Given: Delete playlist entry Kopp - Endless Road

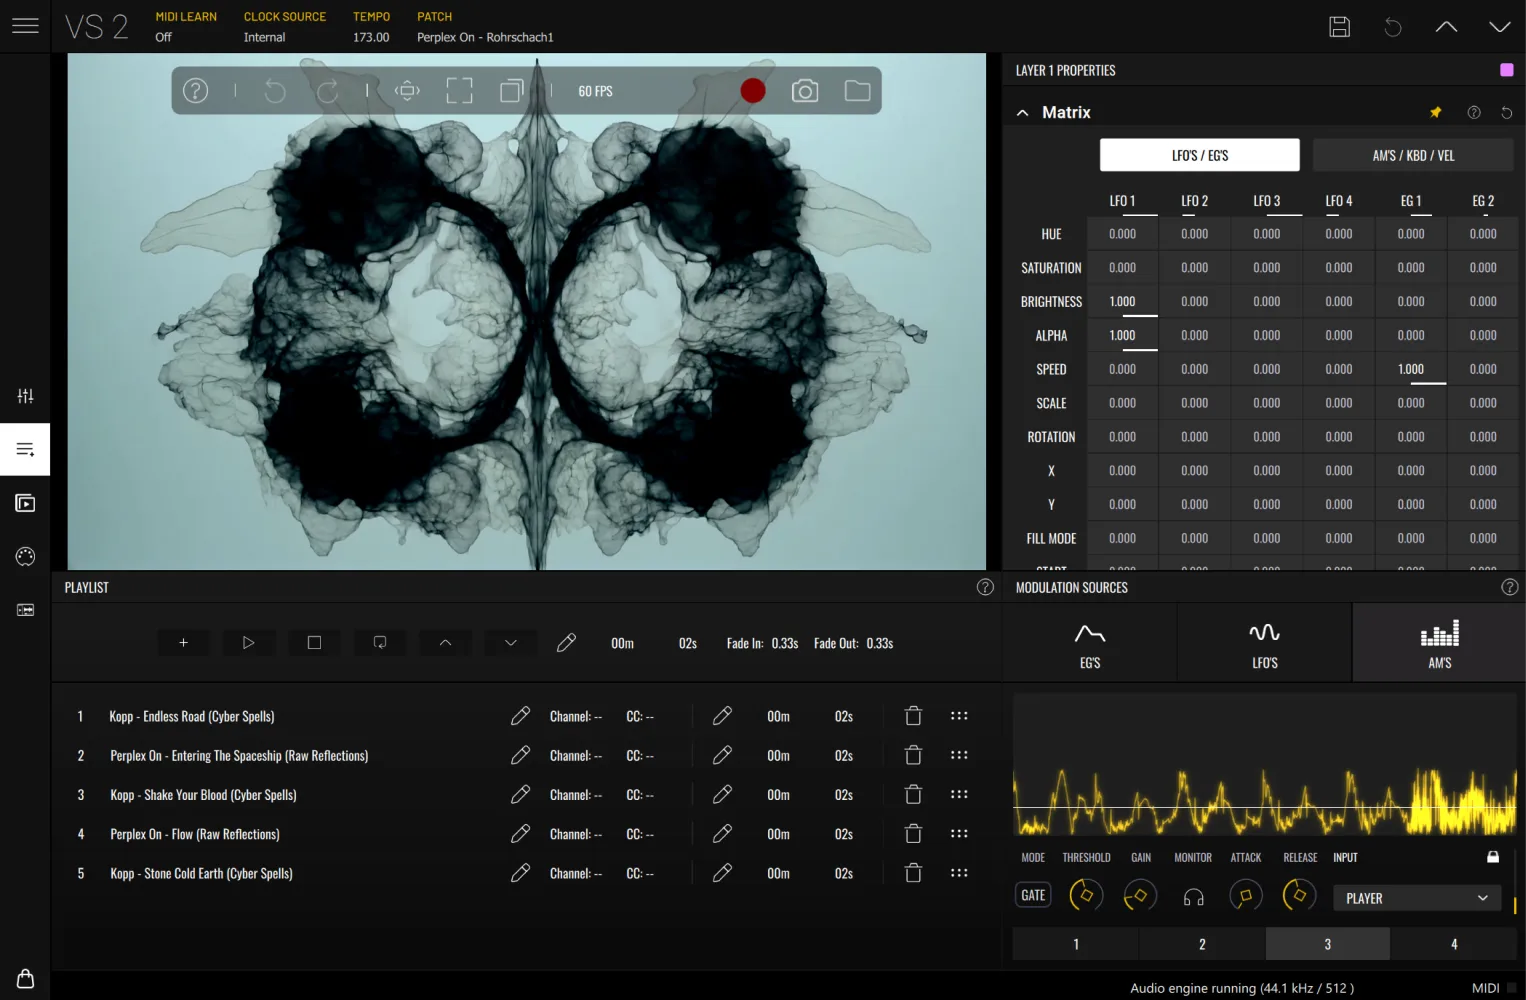Looking at the screenshot, I should coord(912,715).
